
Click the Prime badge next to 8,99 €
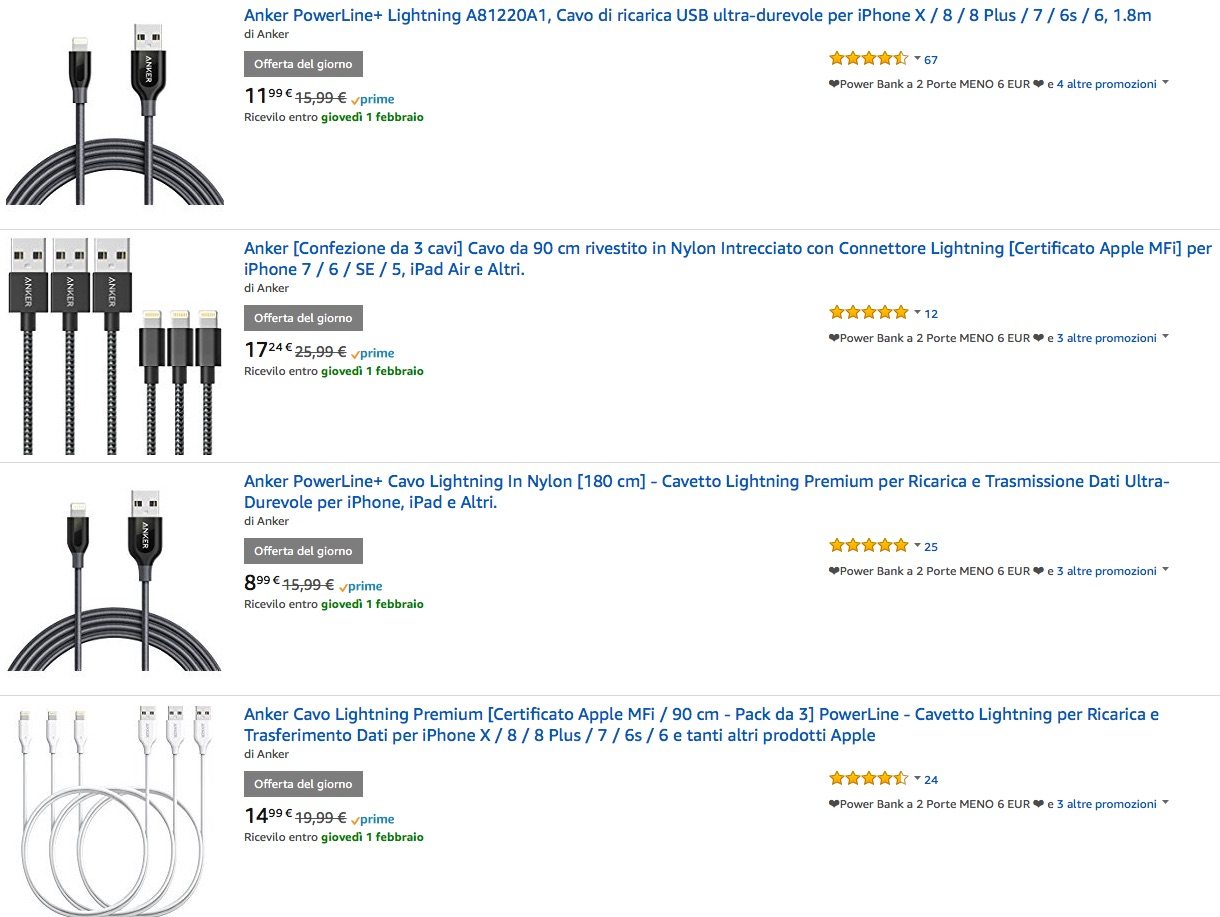point(361,587)
